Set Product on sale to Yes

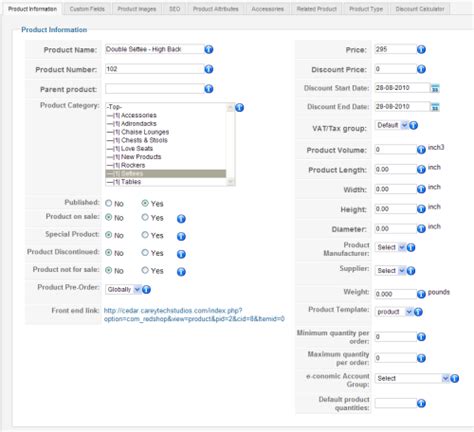[x=145, y=217]
